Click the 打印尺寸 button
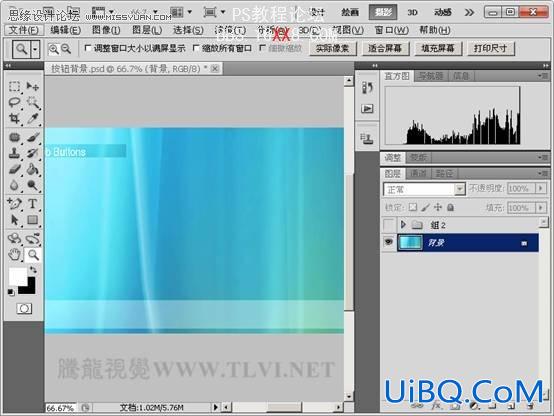Screen dimensions: 554x416 click(490, 48)
